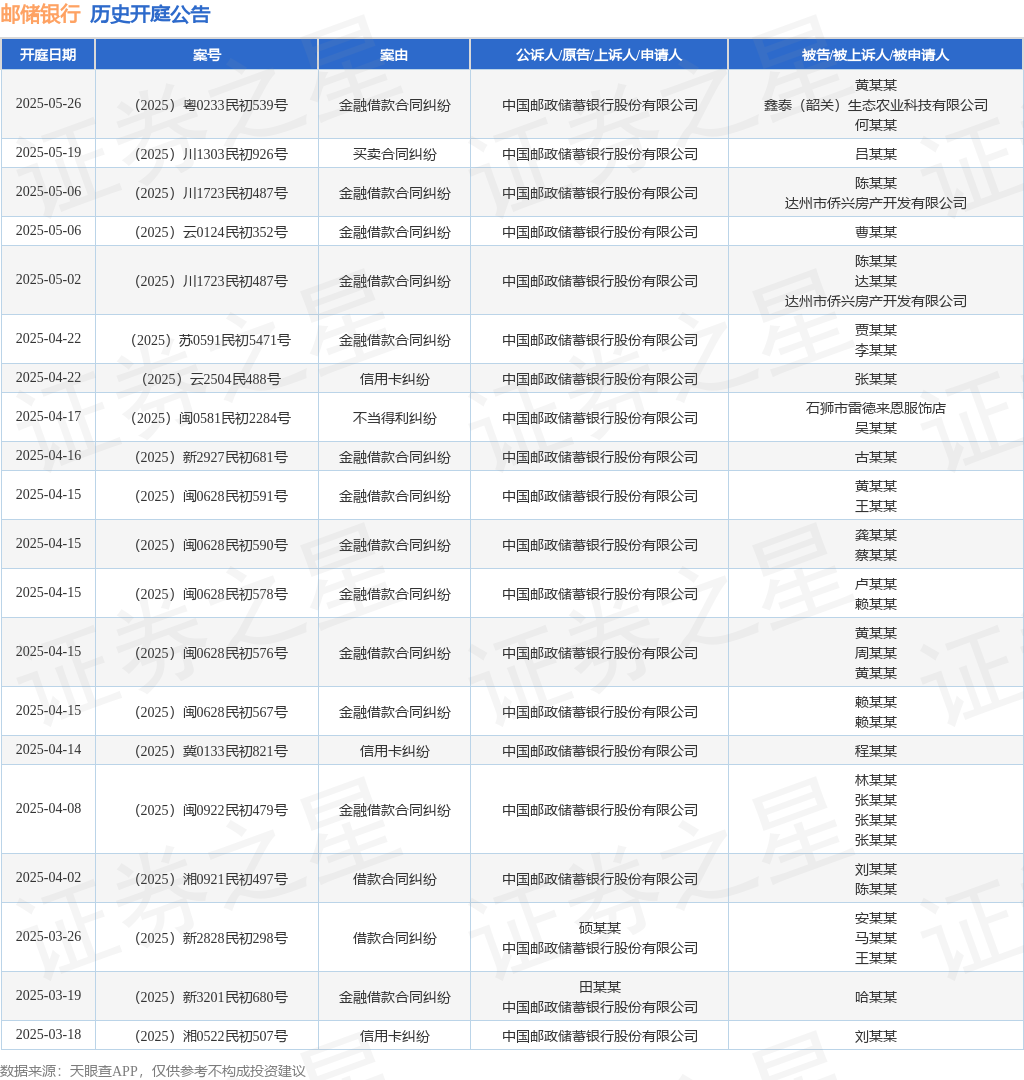Click the defendant 石狮市雷德来恩服饰店
Viewport: 1024px width, 1080px height.
pos(876,408)
